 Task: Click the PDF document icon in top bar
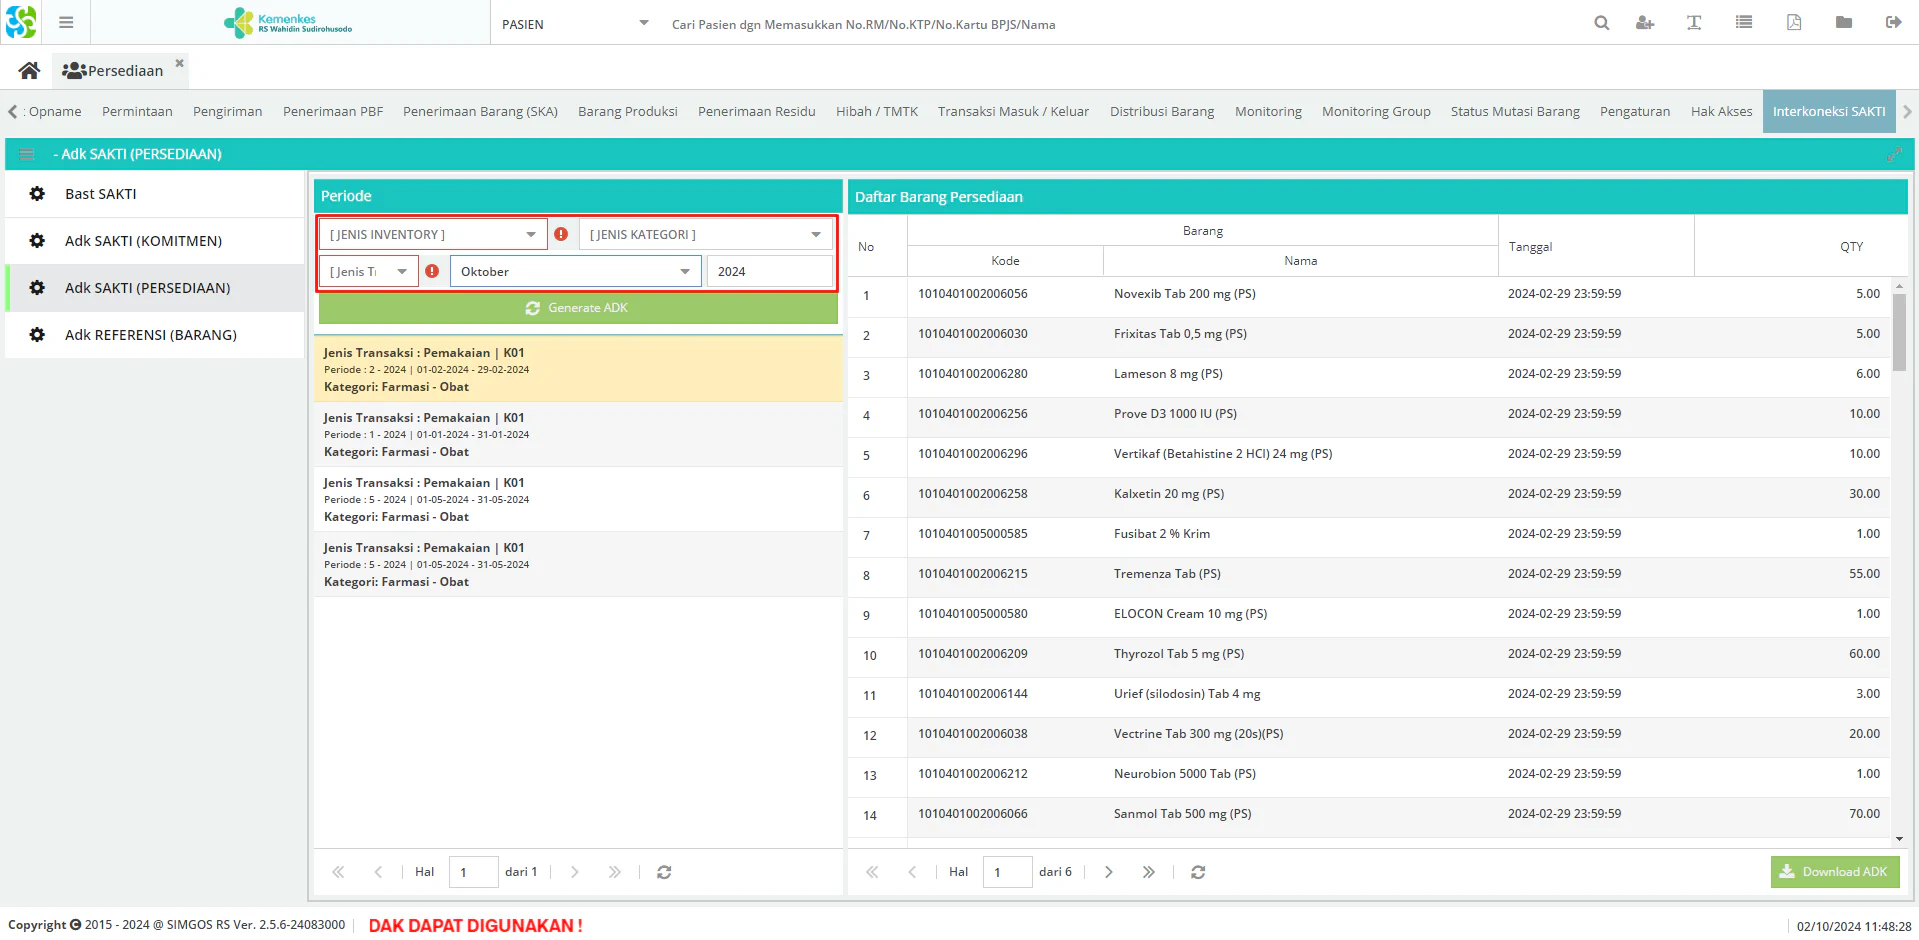click(x=1793, y=23)
